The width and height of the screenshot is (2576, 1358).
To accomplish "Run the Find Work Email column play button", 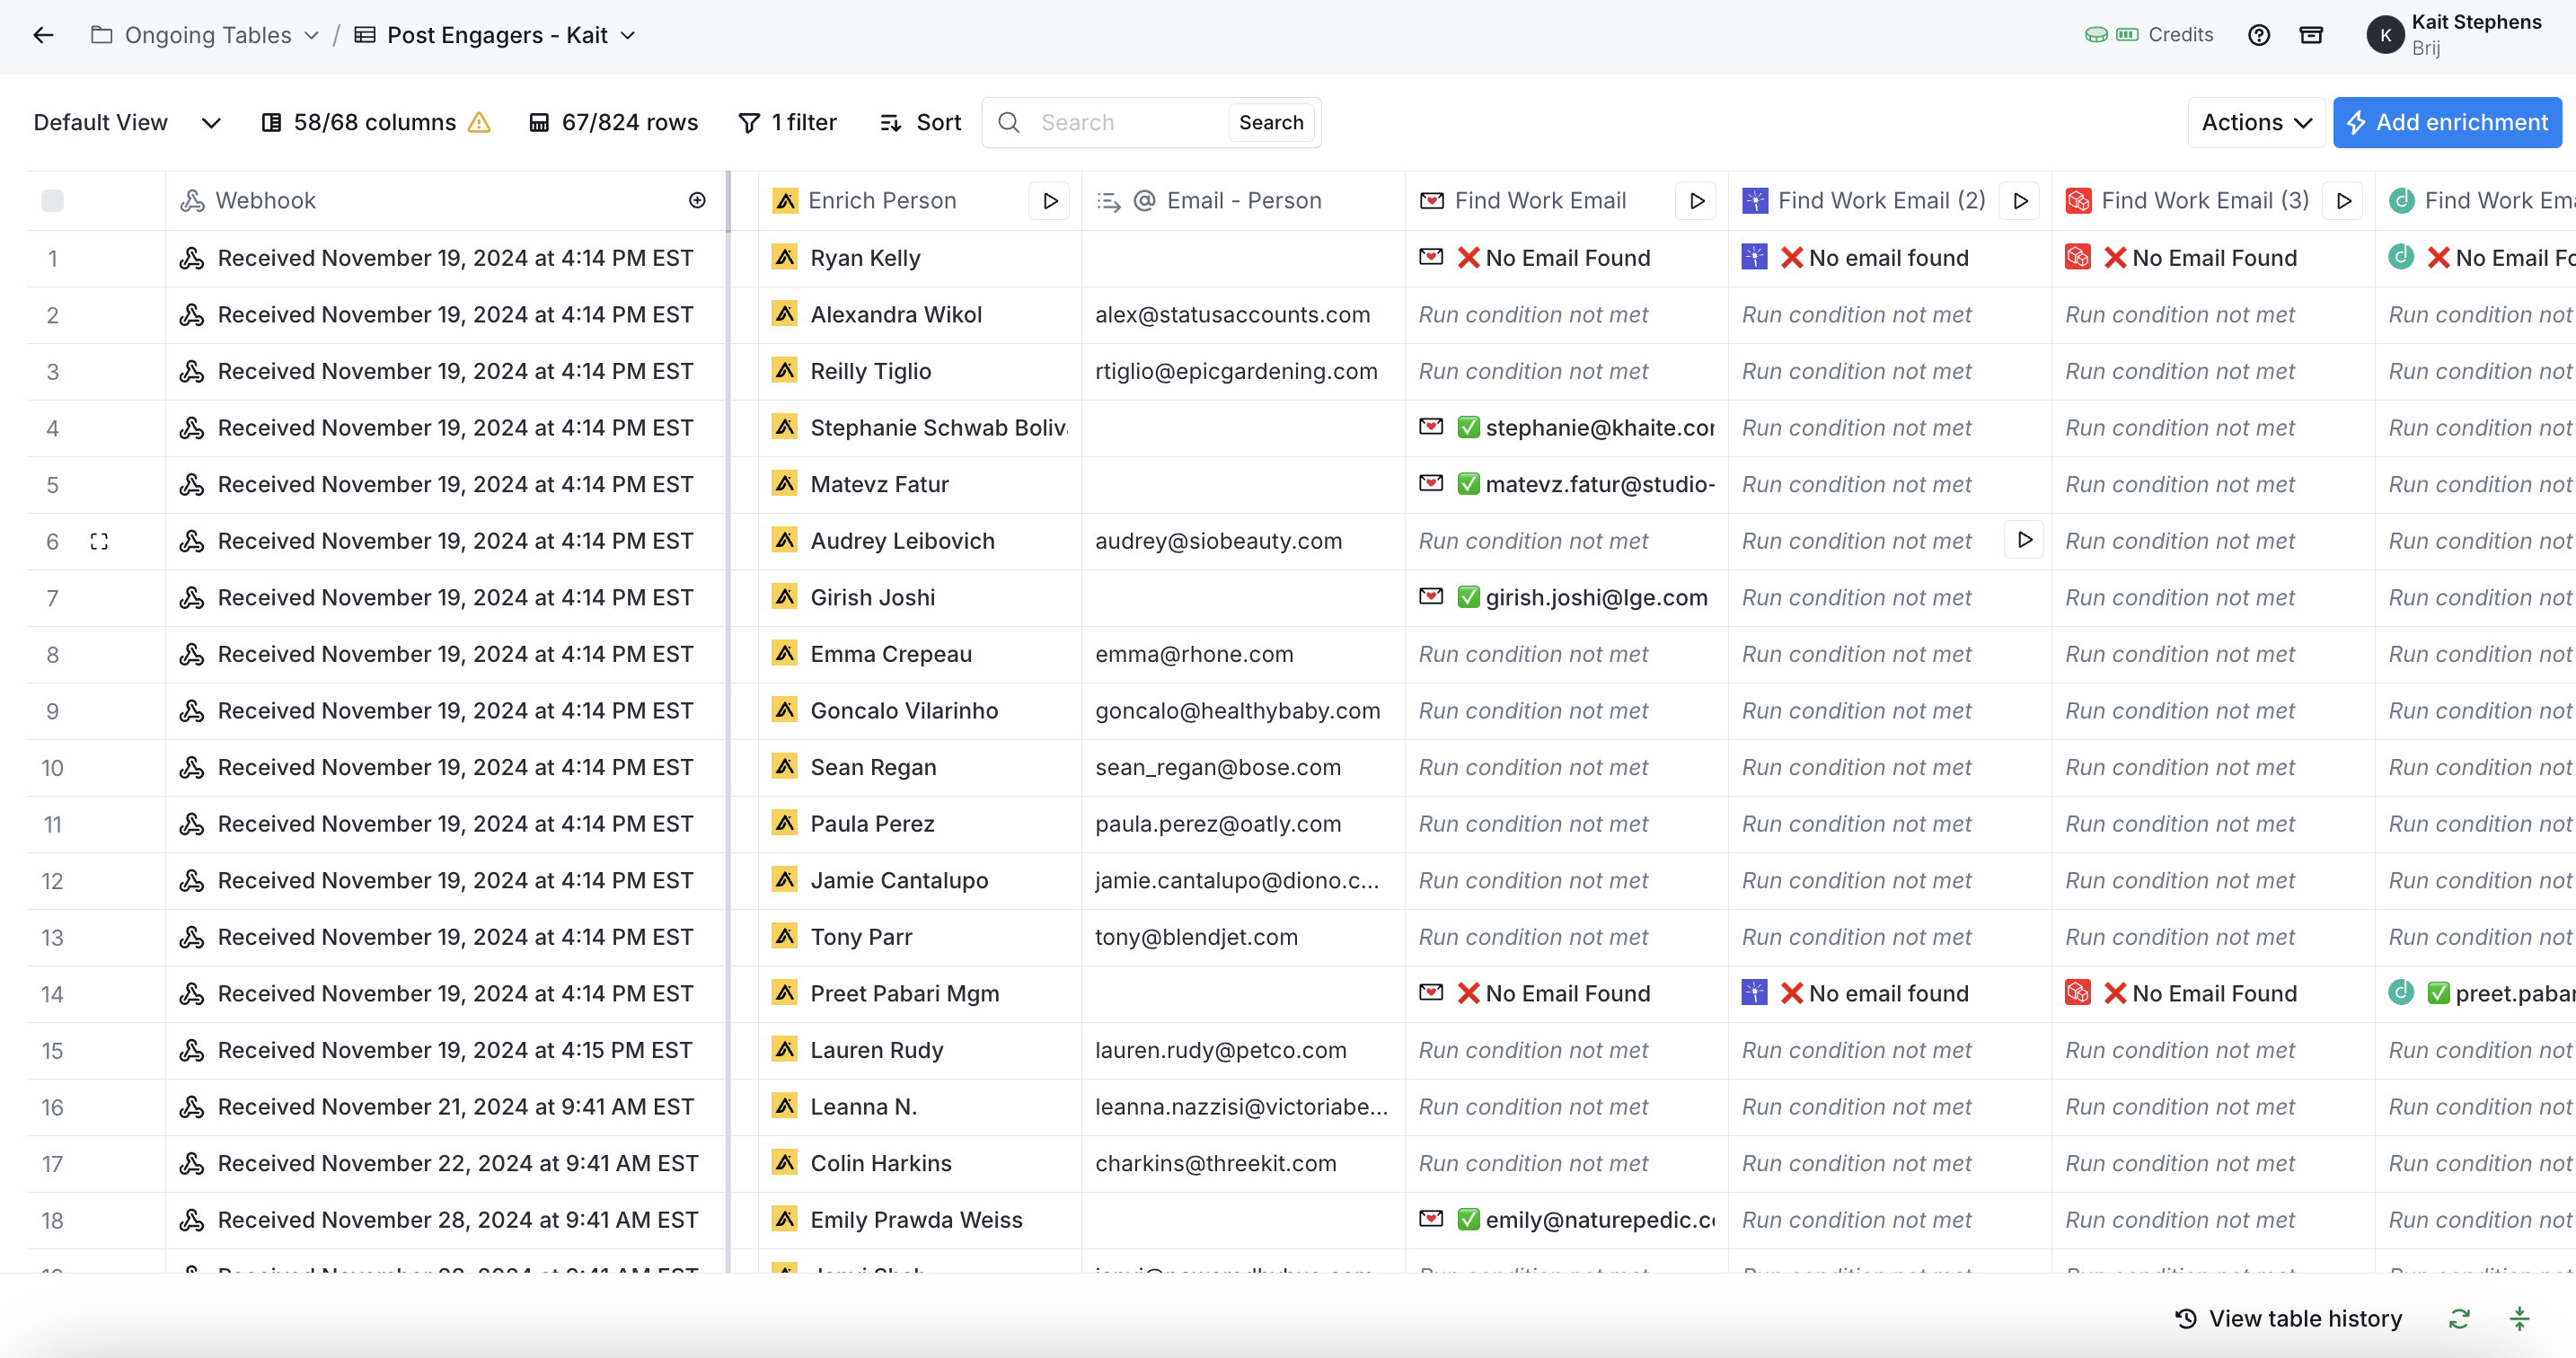I will (x=1697, y=201).
